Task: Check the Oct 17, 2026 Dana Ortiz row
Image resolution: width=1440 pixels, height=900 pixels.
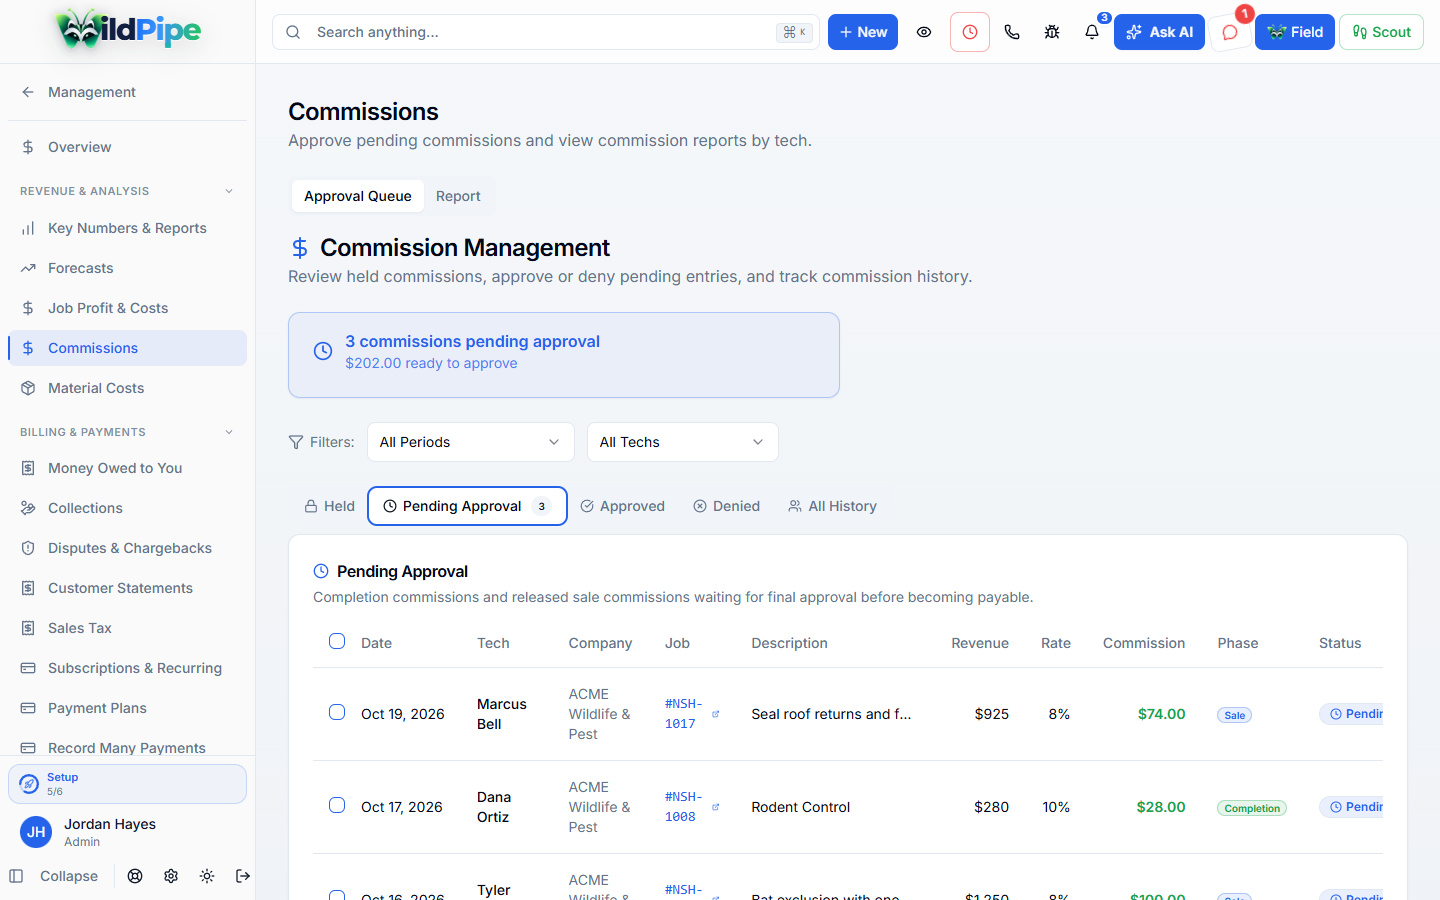Action: [x=337, y=805]
